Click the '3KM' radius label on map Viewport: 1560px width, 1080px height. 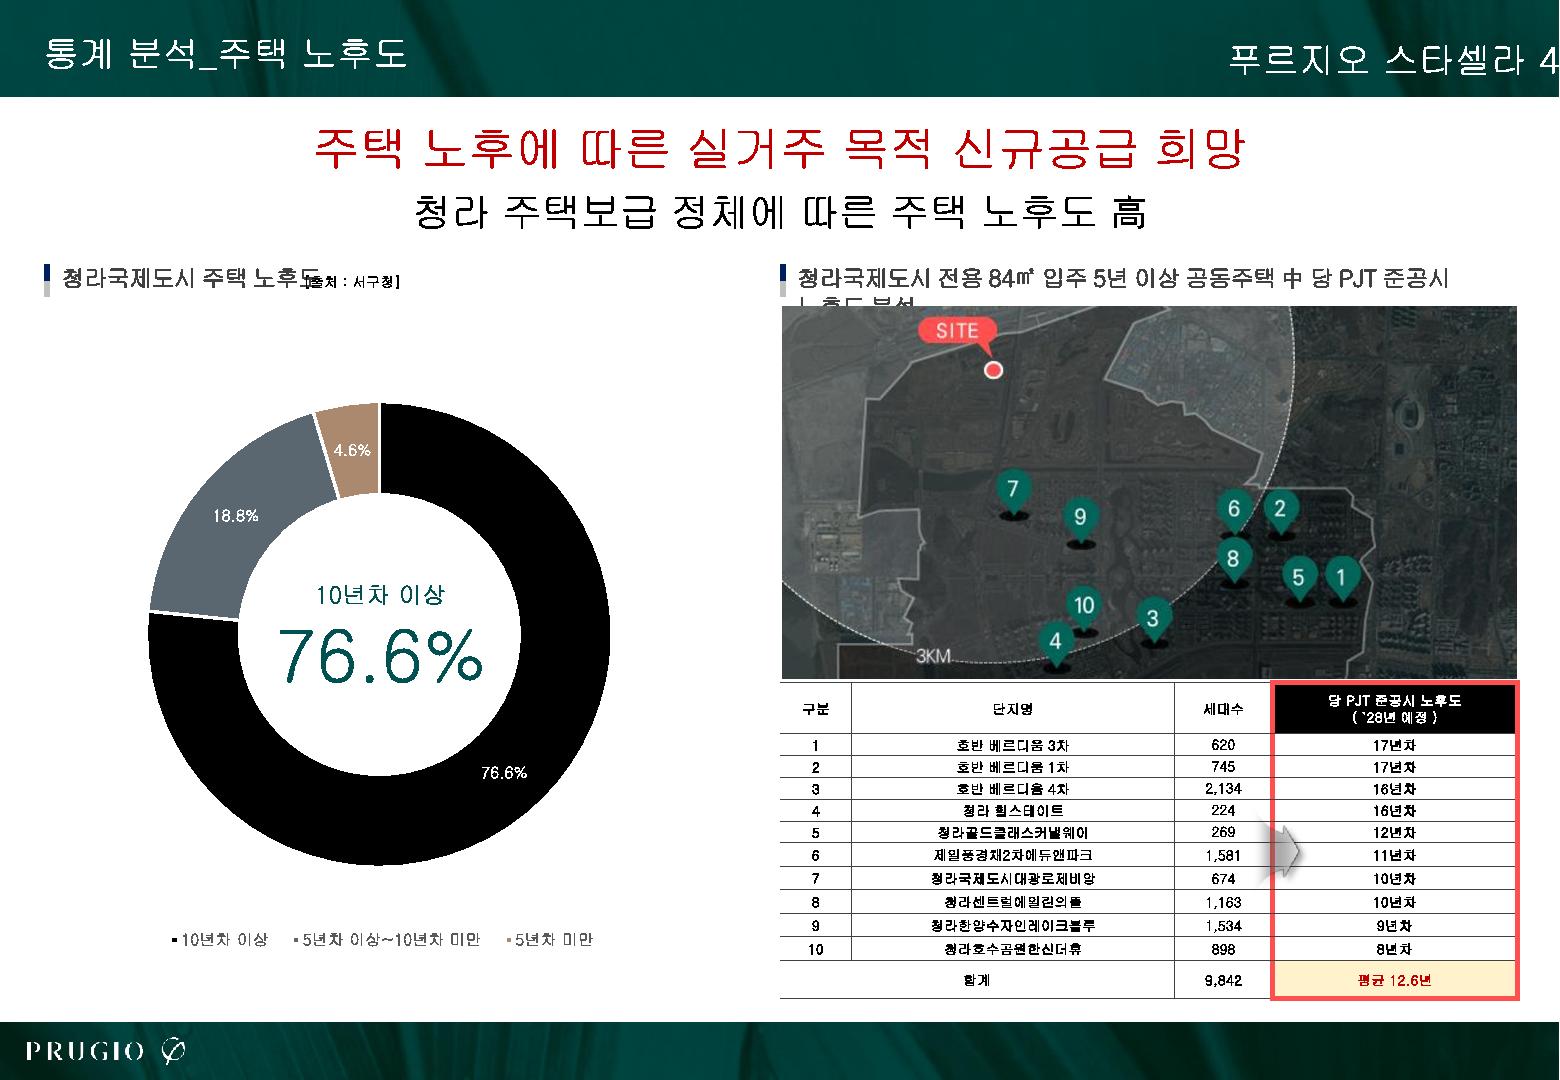933,657
